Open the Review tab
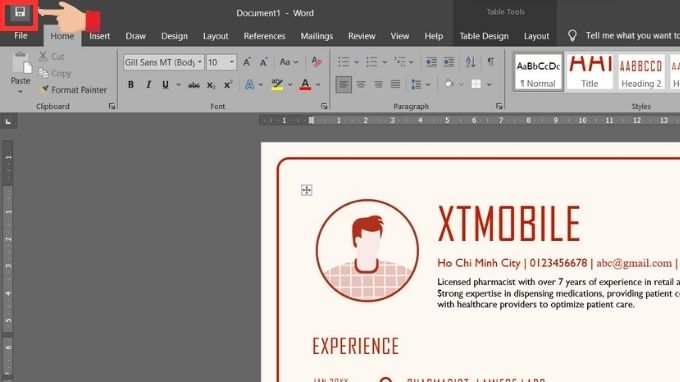Viewport: 680px width, 382px height. (x=362, y=36)
